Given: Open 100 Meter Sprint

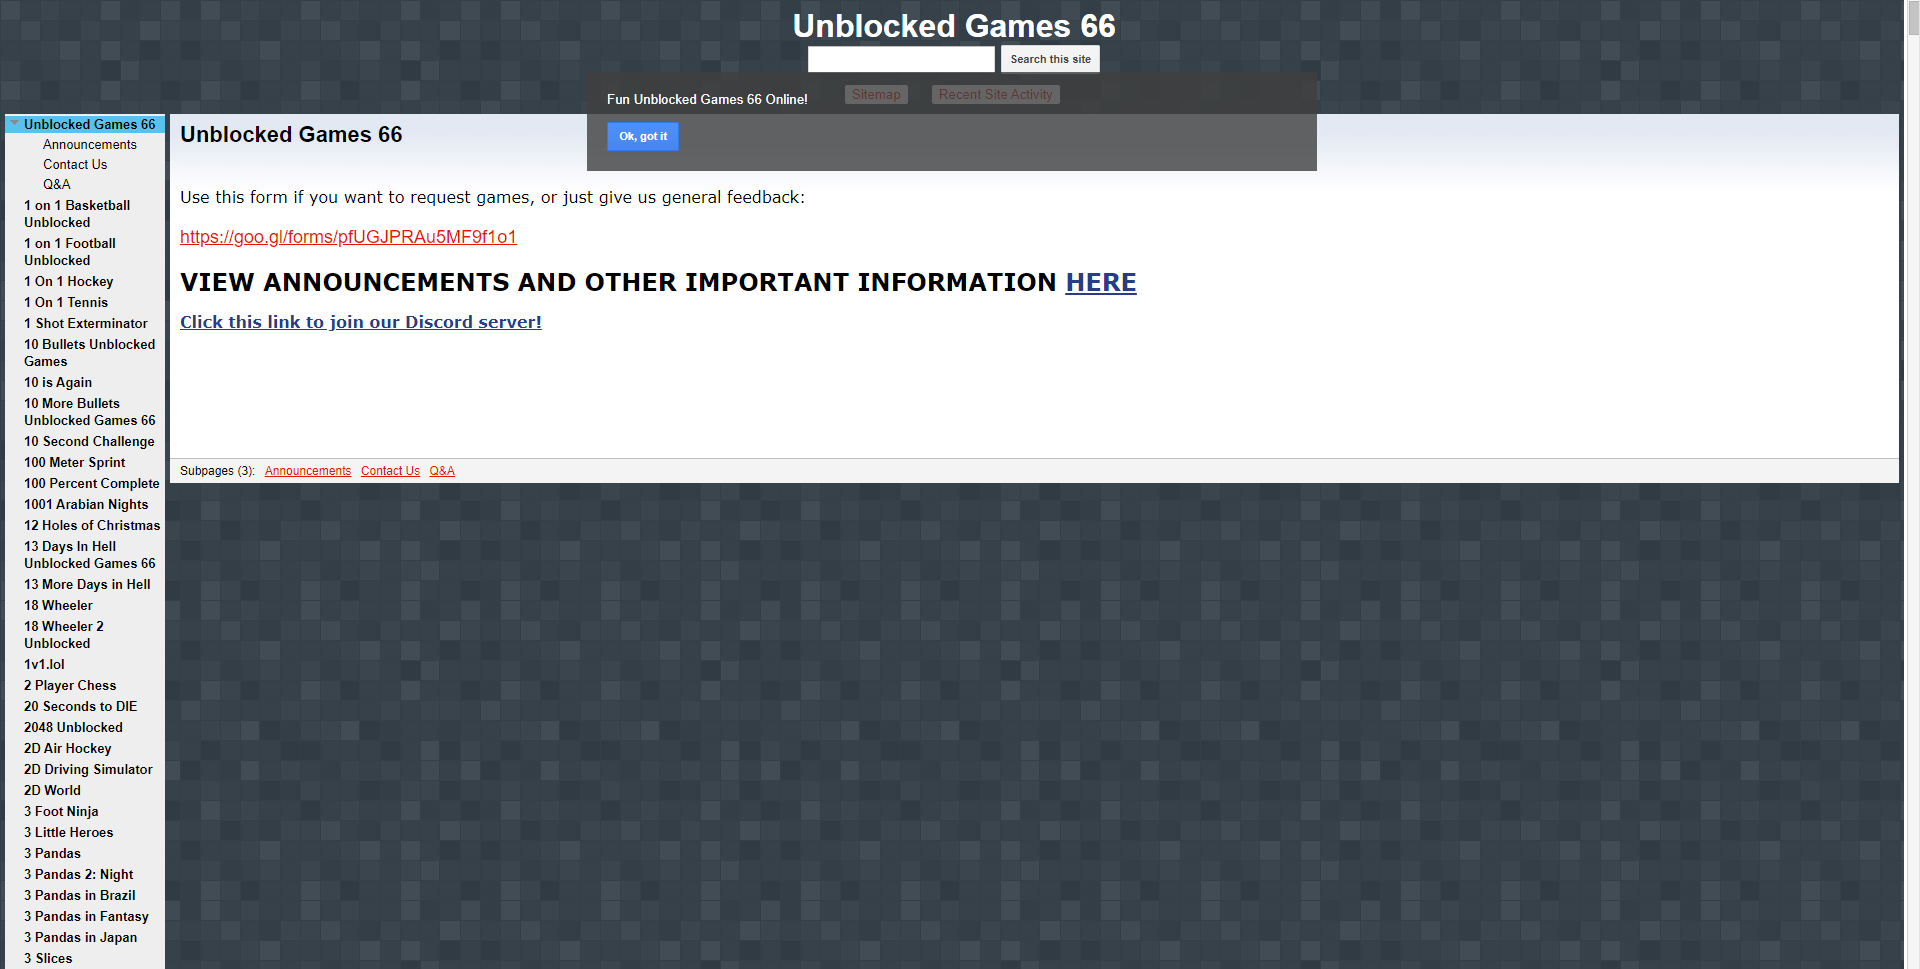Looking at the screenshot, I should (75, 463).
